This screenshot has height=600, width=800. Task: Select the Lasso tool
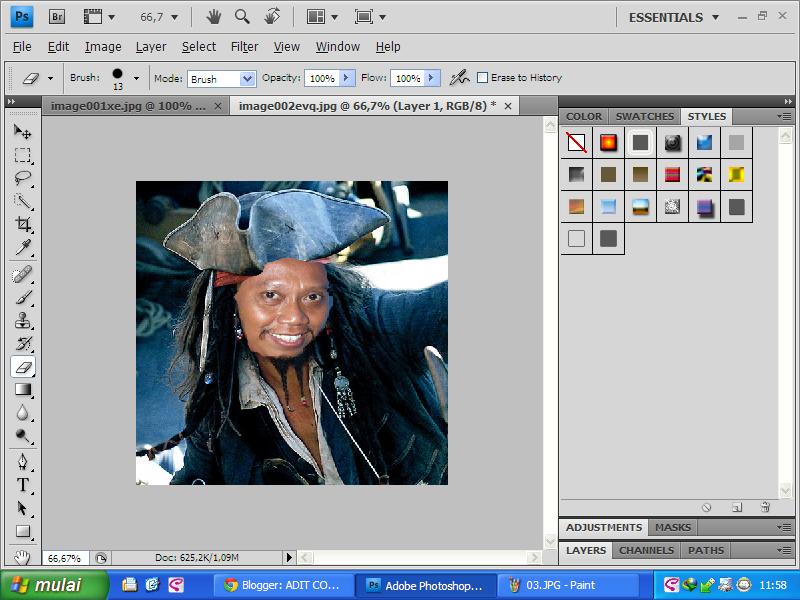[x=22, y=178]
